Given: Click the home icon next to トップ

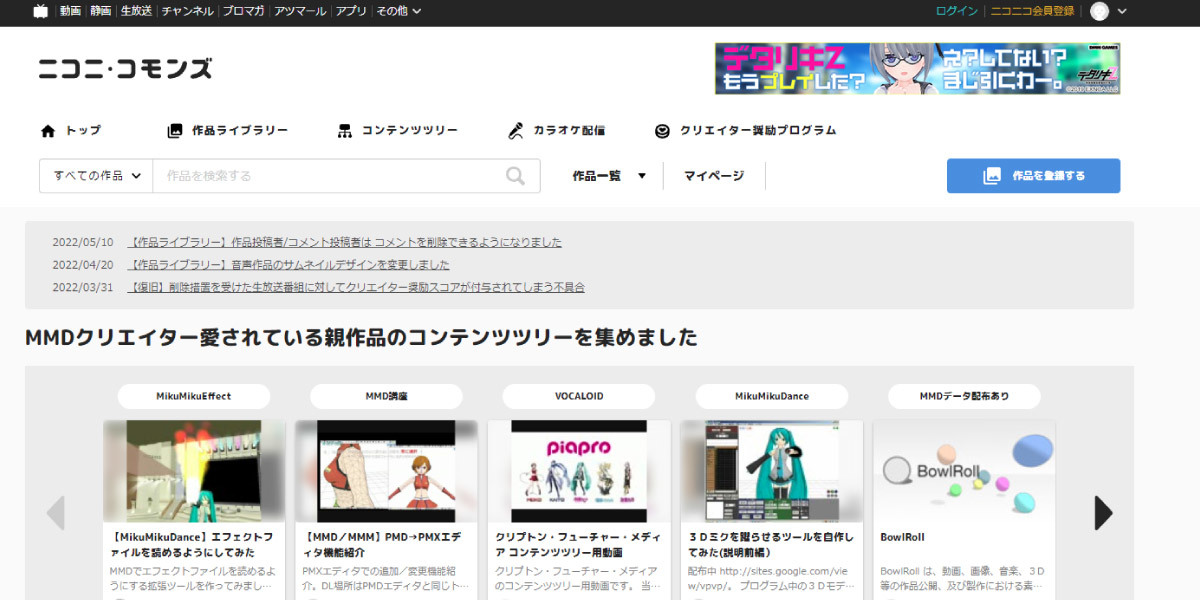Looking at the screenshot, I should click(48, 131).
